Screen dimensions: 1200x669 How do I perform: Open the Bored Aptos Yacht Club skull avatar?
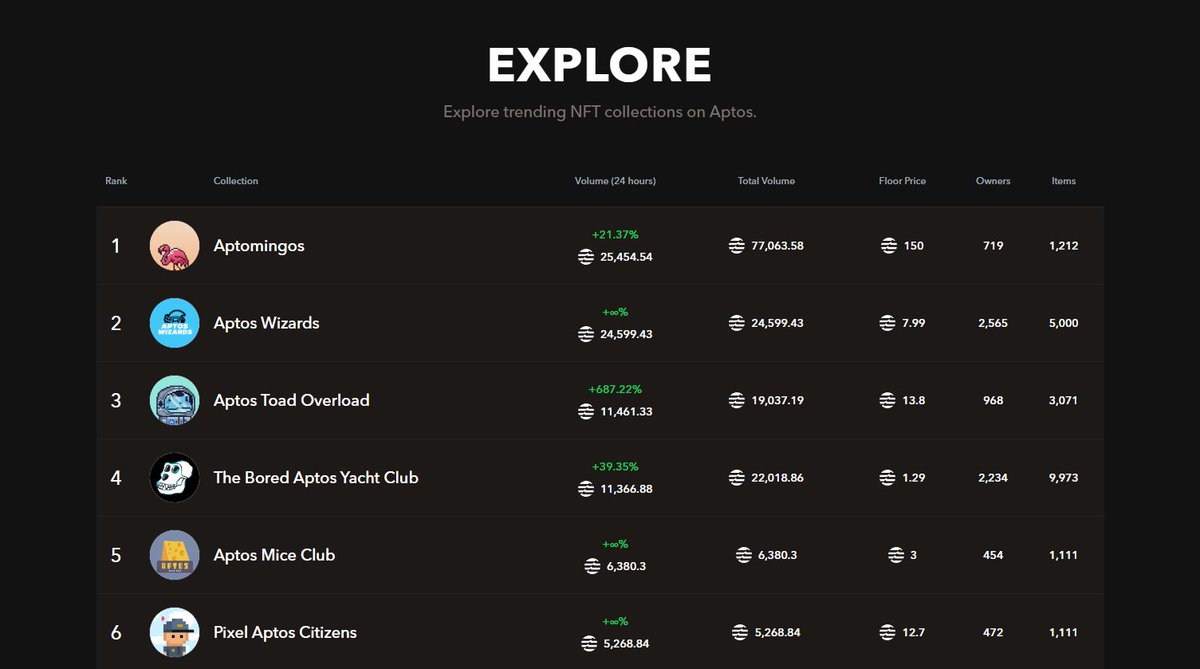coord(174,478)
